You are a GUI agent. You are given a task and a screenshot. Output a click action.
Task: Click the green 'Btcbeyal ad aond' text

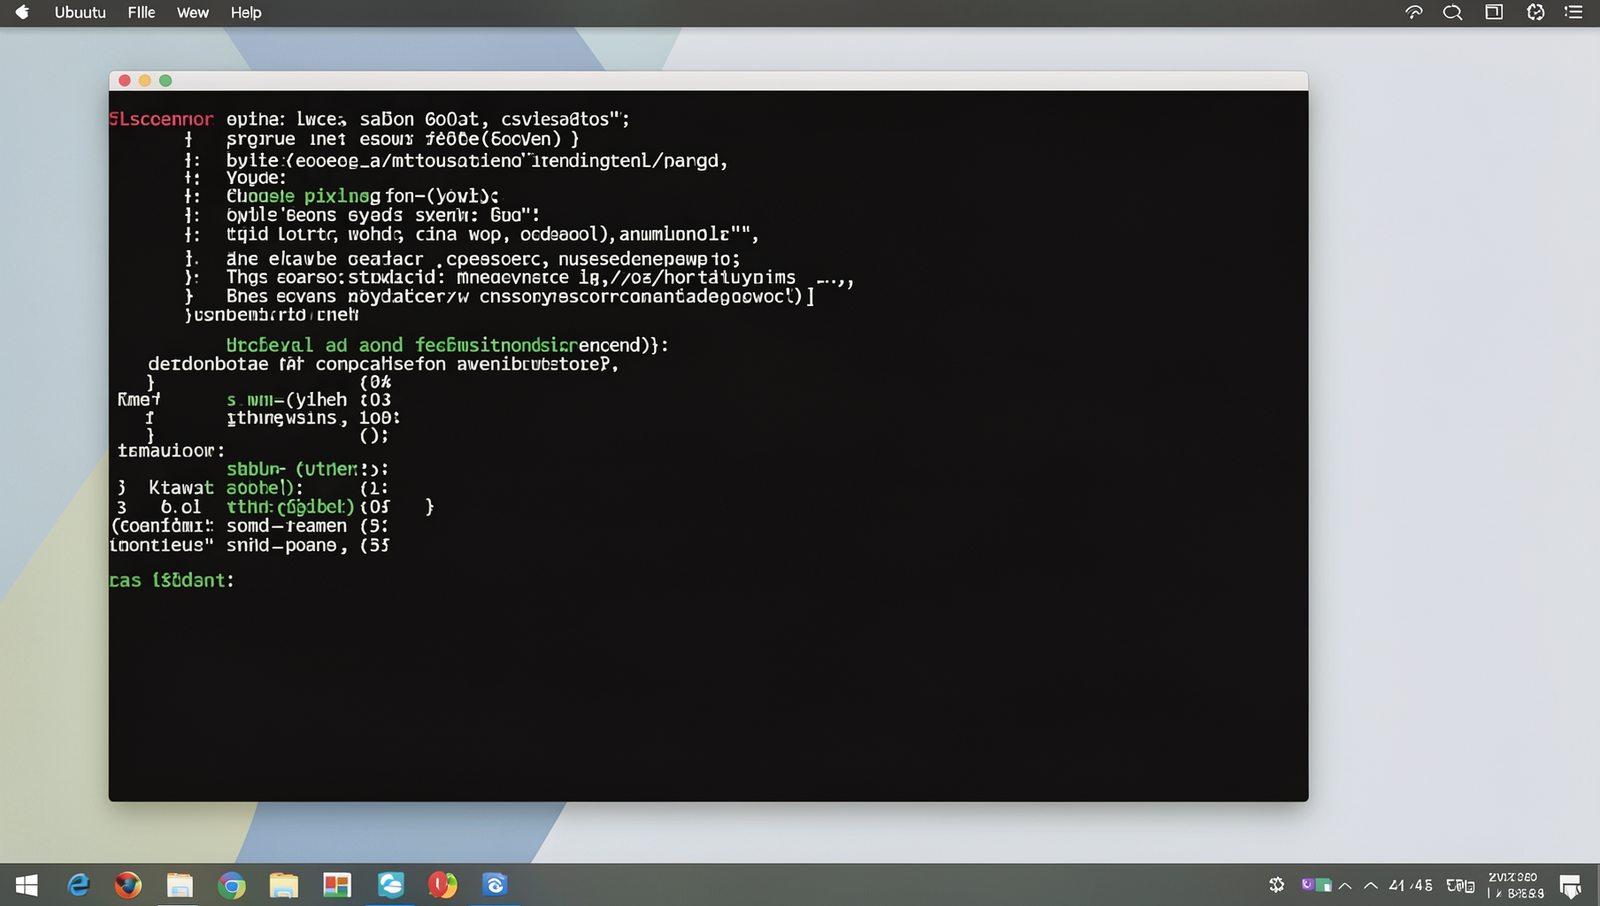click(315, 345)
